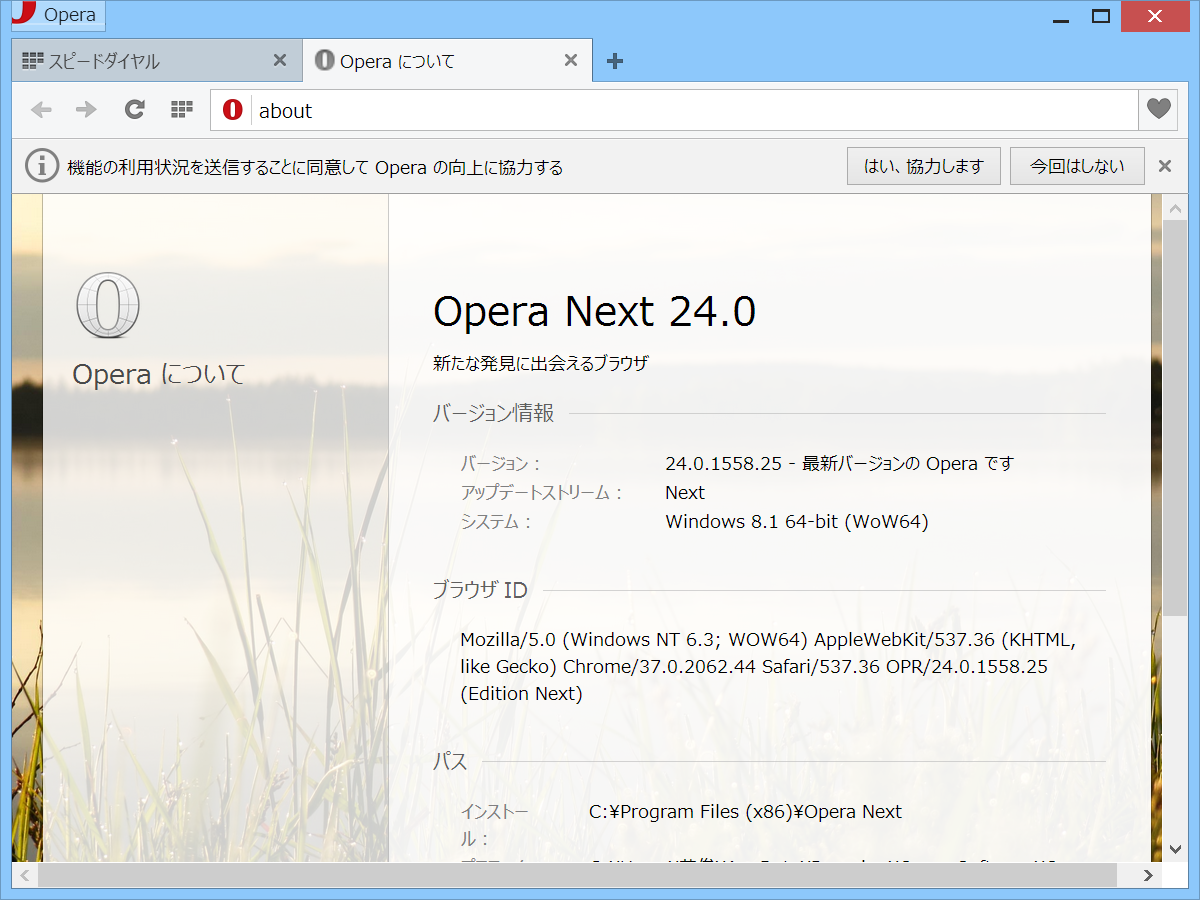Dismiss the notification bar with its x
This screenshot has height=900, width=1200.
tap(1164, 166)
